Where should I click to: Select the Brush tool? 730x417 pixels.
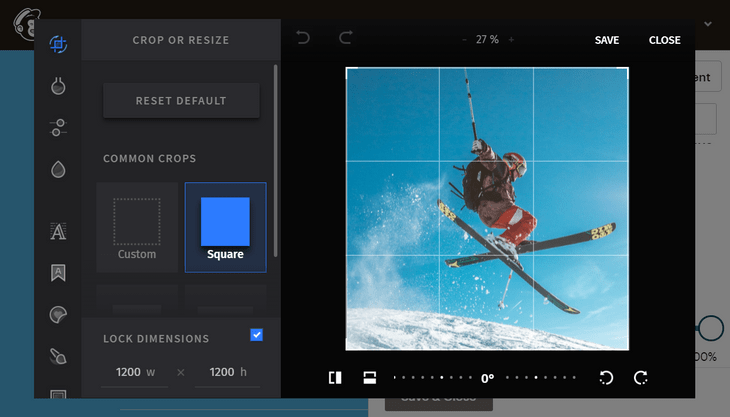tap(58, 356)
